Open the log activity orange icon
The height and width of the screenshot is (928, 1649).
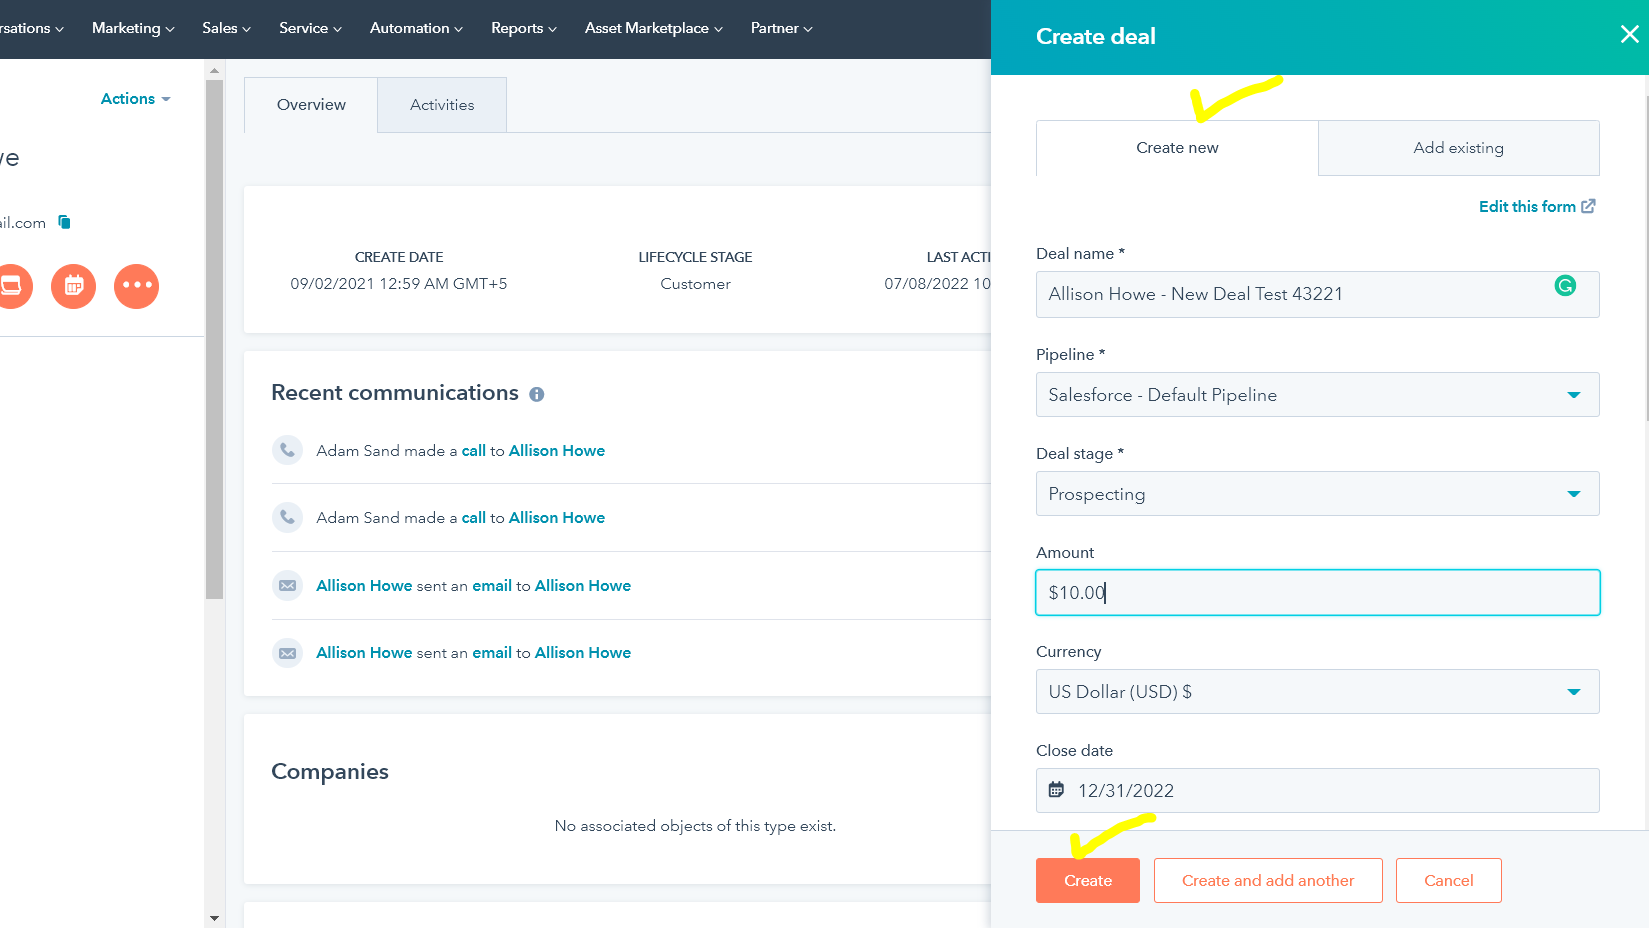(x=14, y=286)
